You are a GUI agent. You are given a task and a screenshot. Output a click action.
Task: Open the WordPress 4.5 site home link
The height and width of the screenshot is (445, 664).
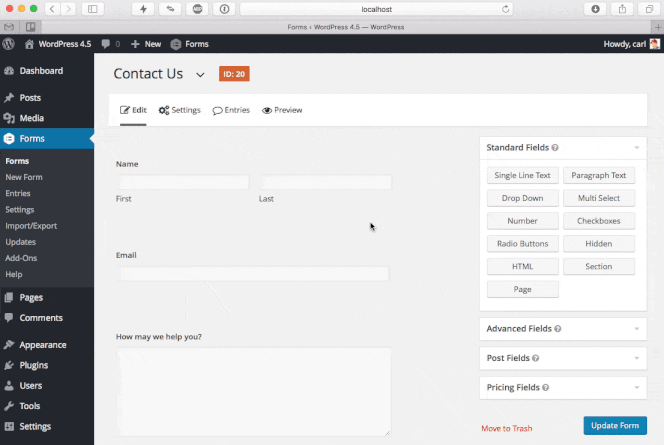[x=58, y=44]
